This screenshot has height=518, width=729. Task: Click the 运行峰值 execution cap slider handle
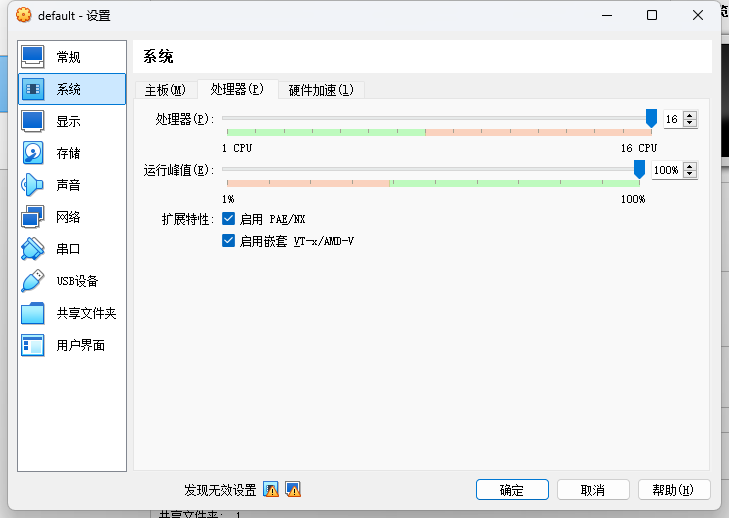click(x=640, y=169)
